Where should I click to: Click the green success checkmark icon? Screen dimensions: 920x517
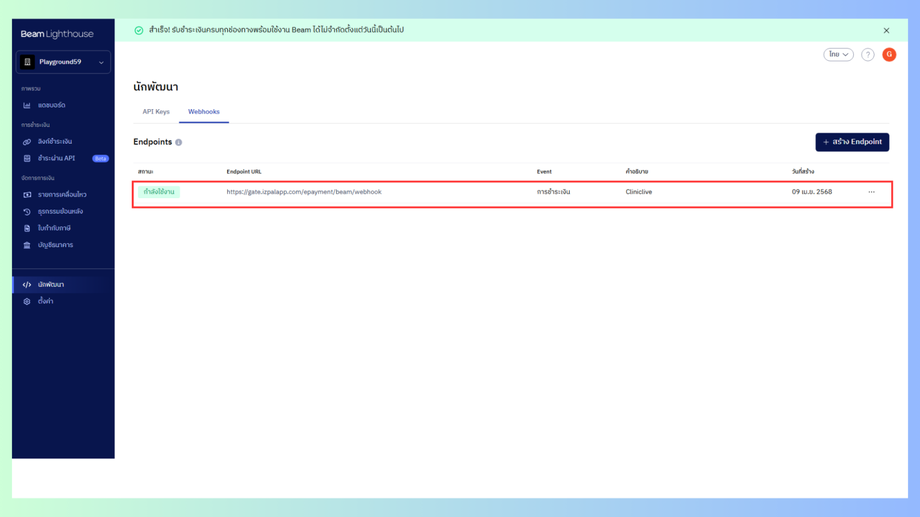(139, 31)
